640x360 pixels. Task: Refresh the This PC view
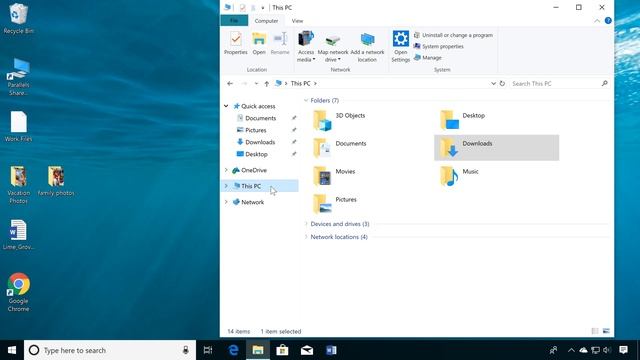(502, 83)
